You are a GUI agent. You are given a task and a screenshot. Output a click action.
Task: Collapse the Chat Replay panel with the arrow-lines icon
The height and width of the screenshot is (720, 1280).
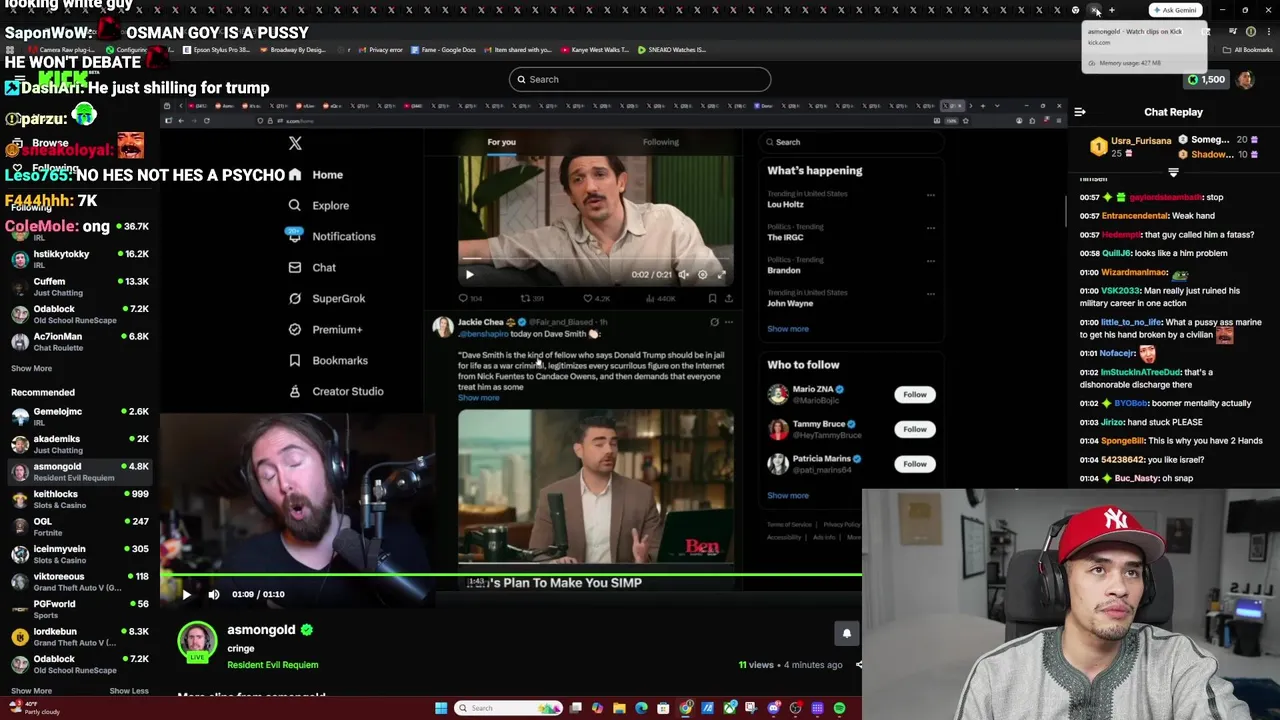pos(1080,112)
